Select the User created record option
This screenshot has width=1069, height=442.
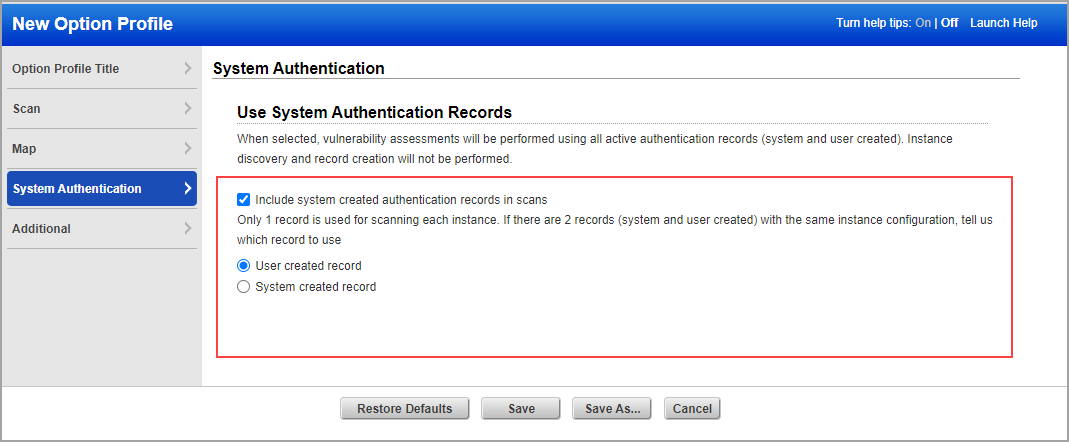point(243,265)
